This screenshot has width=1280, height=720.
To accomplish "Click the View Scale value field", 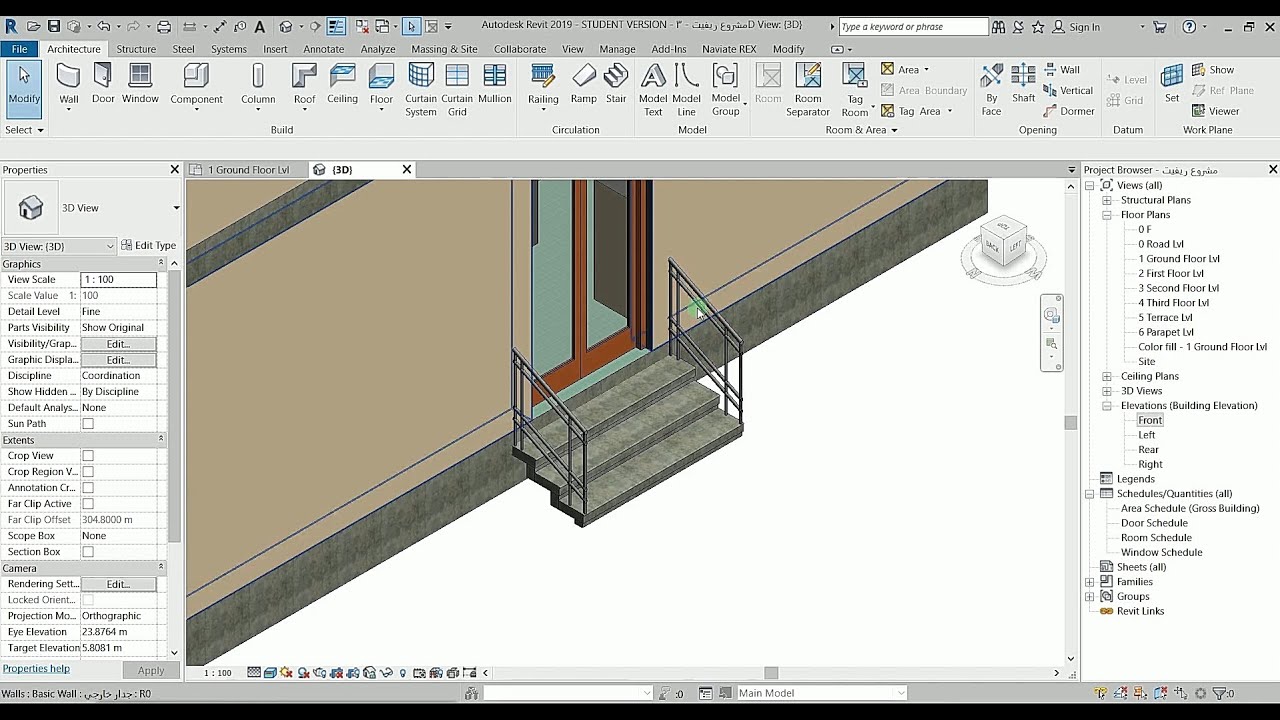I will 118,280.
